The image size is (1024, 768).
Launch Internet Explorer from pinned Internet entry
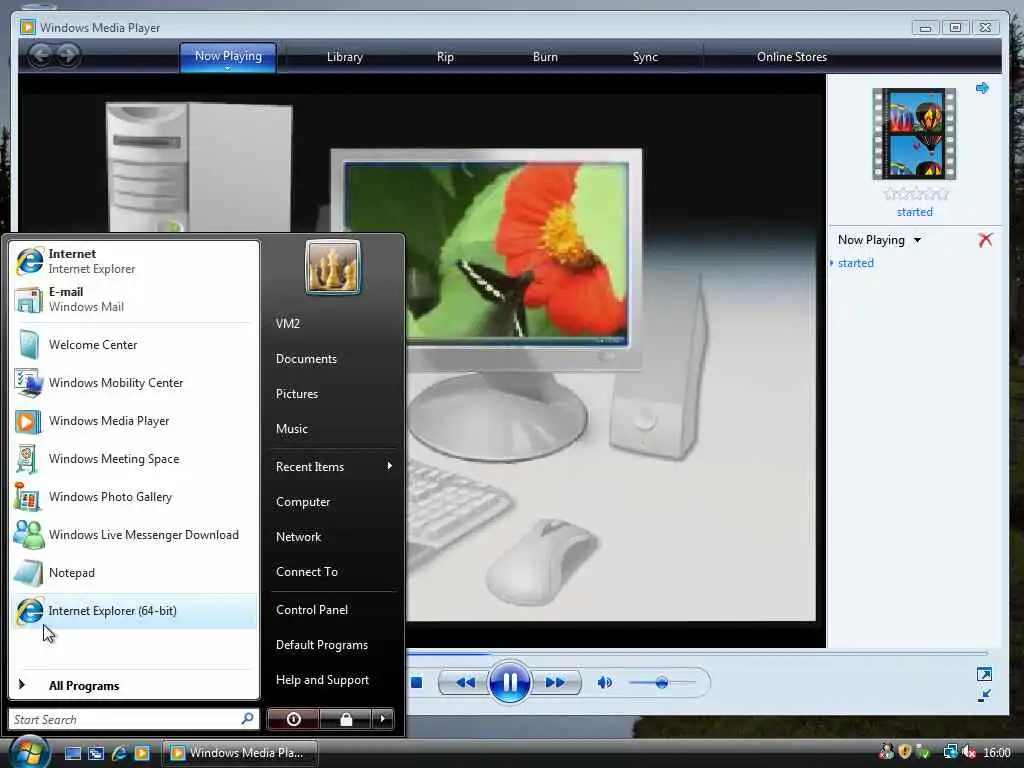[134, 261]
